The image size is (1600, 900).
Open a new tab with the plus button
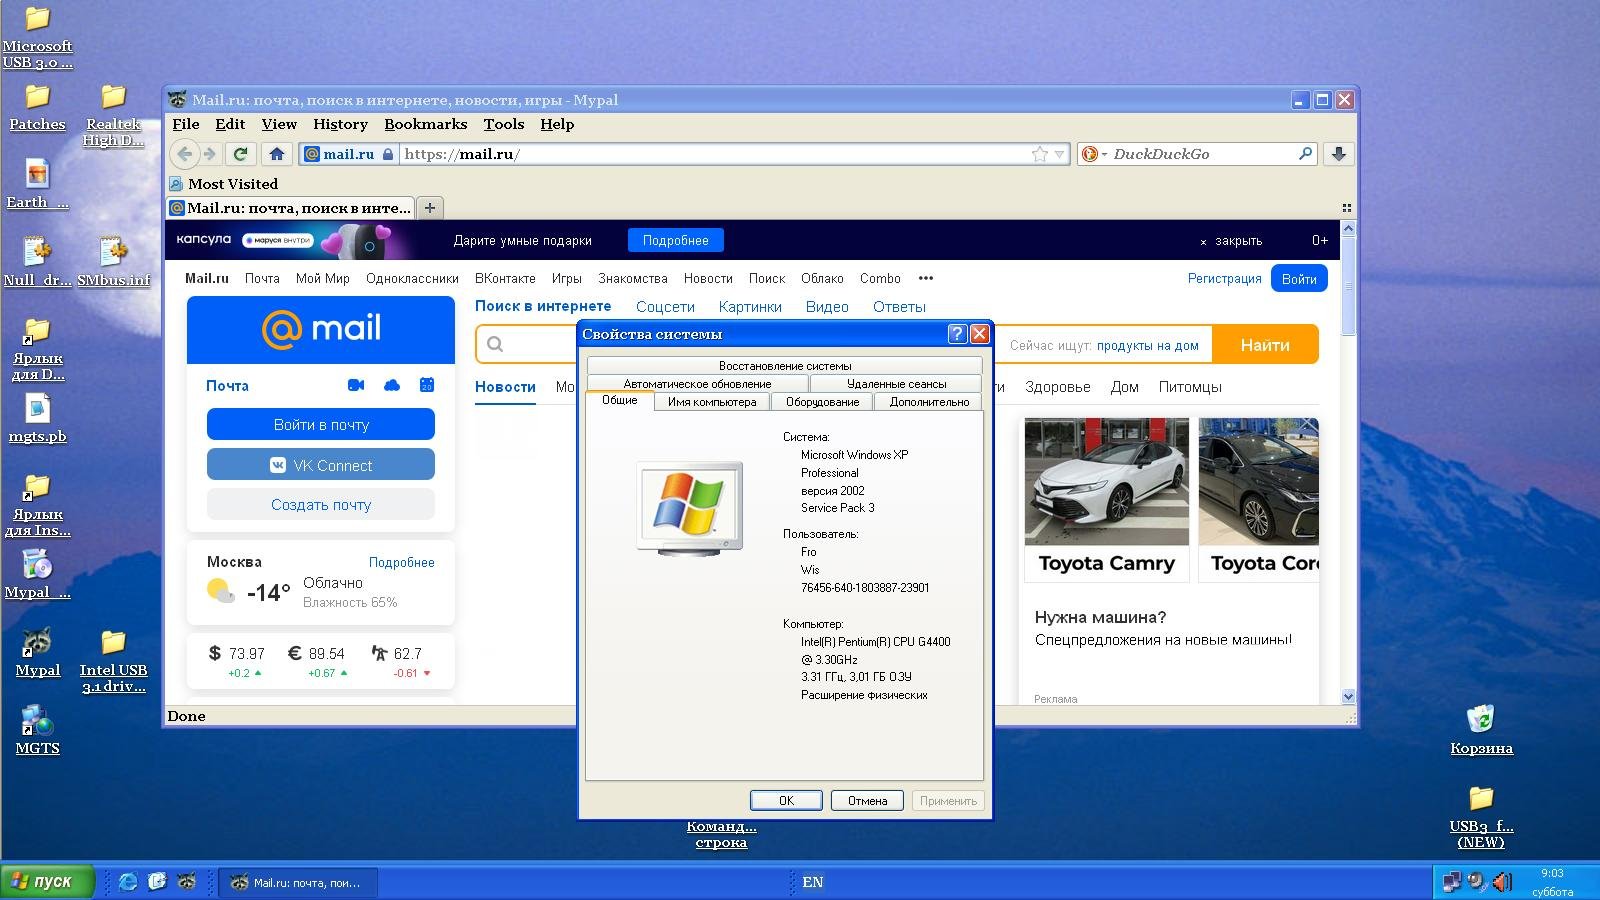430,208
